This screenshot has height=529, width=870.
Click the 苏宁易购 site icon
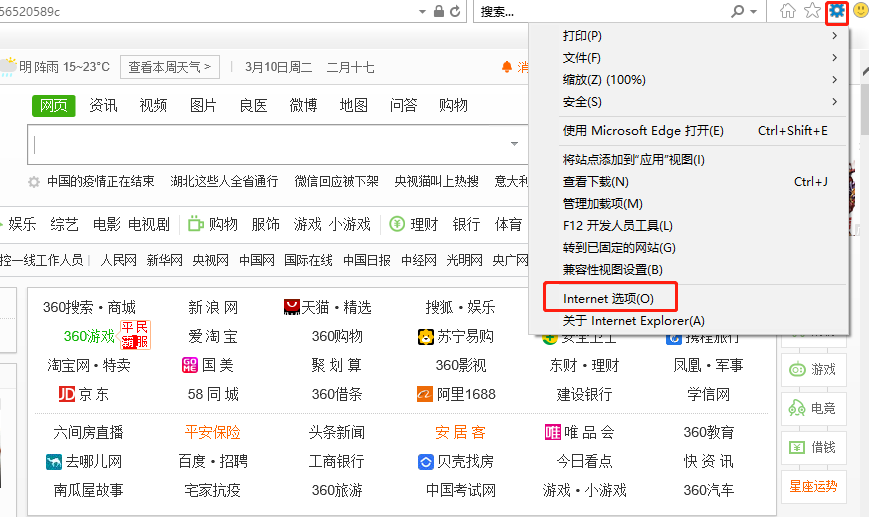click(427, 336)
